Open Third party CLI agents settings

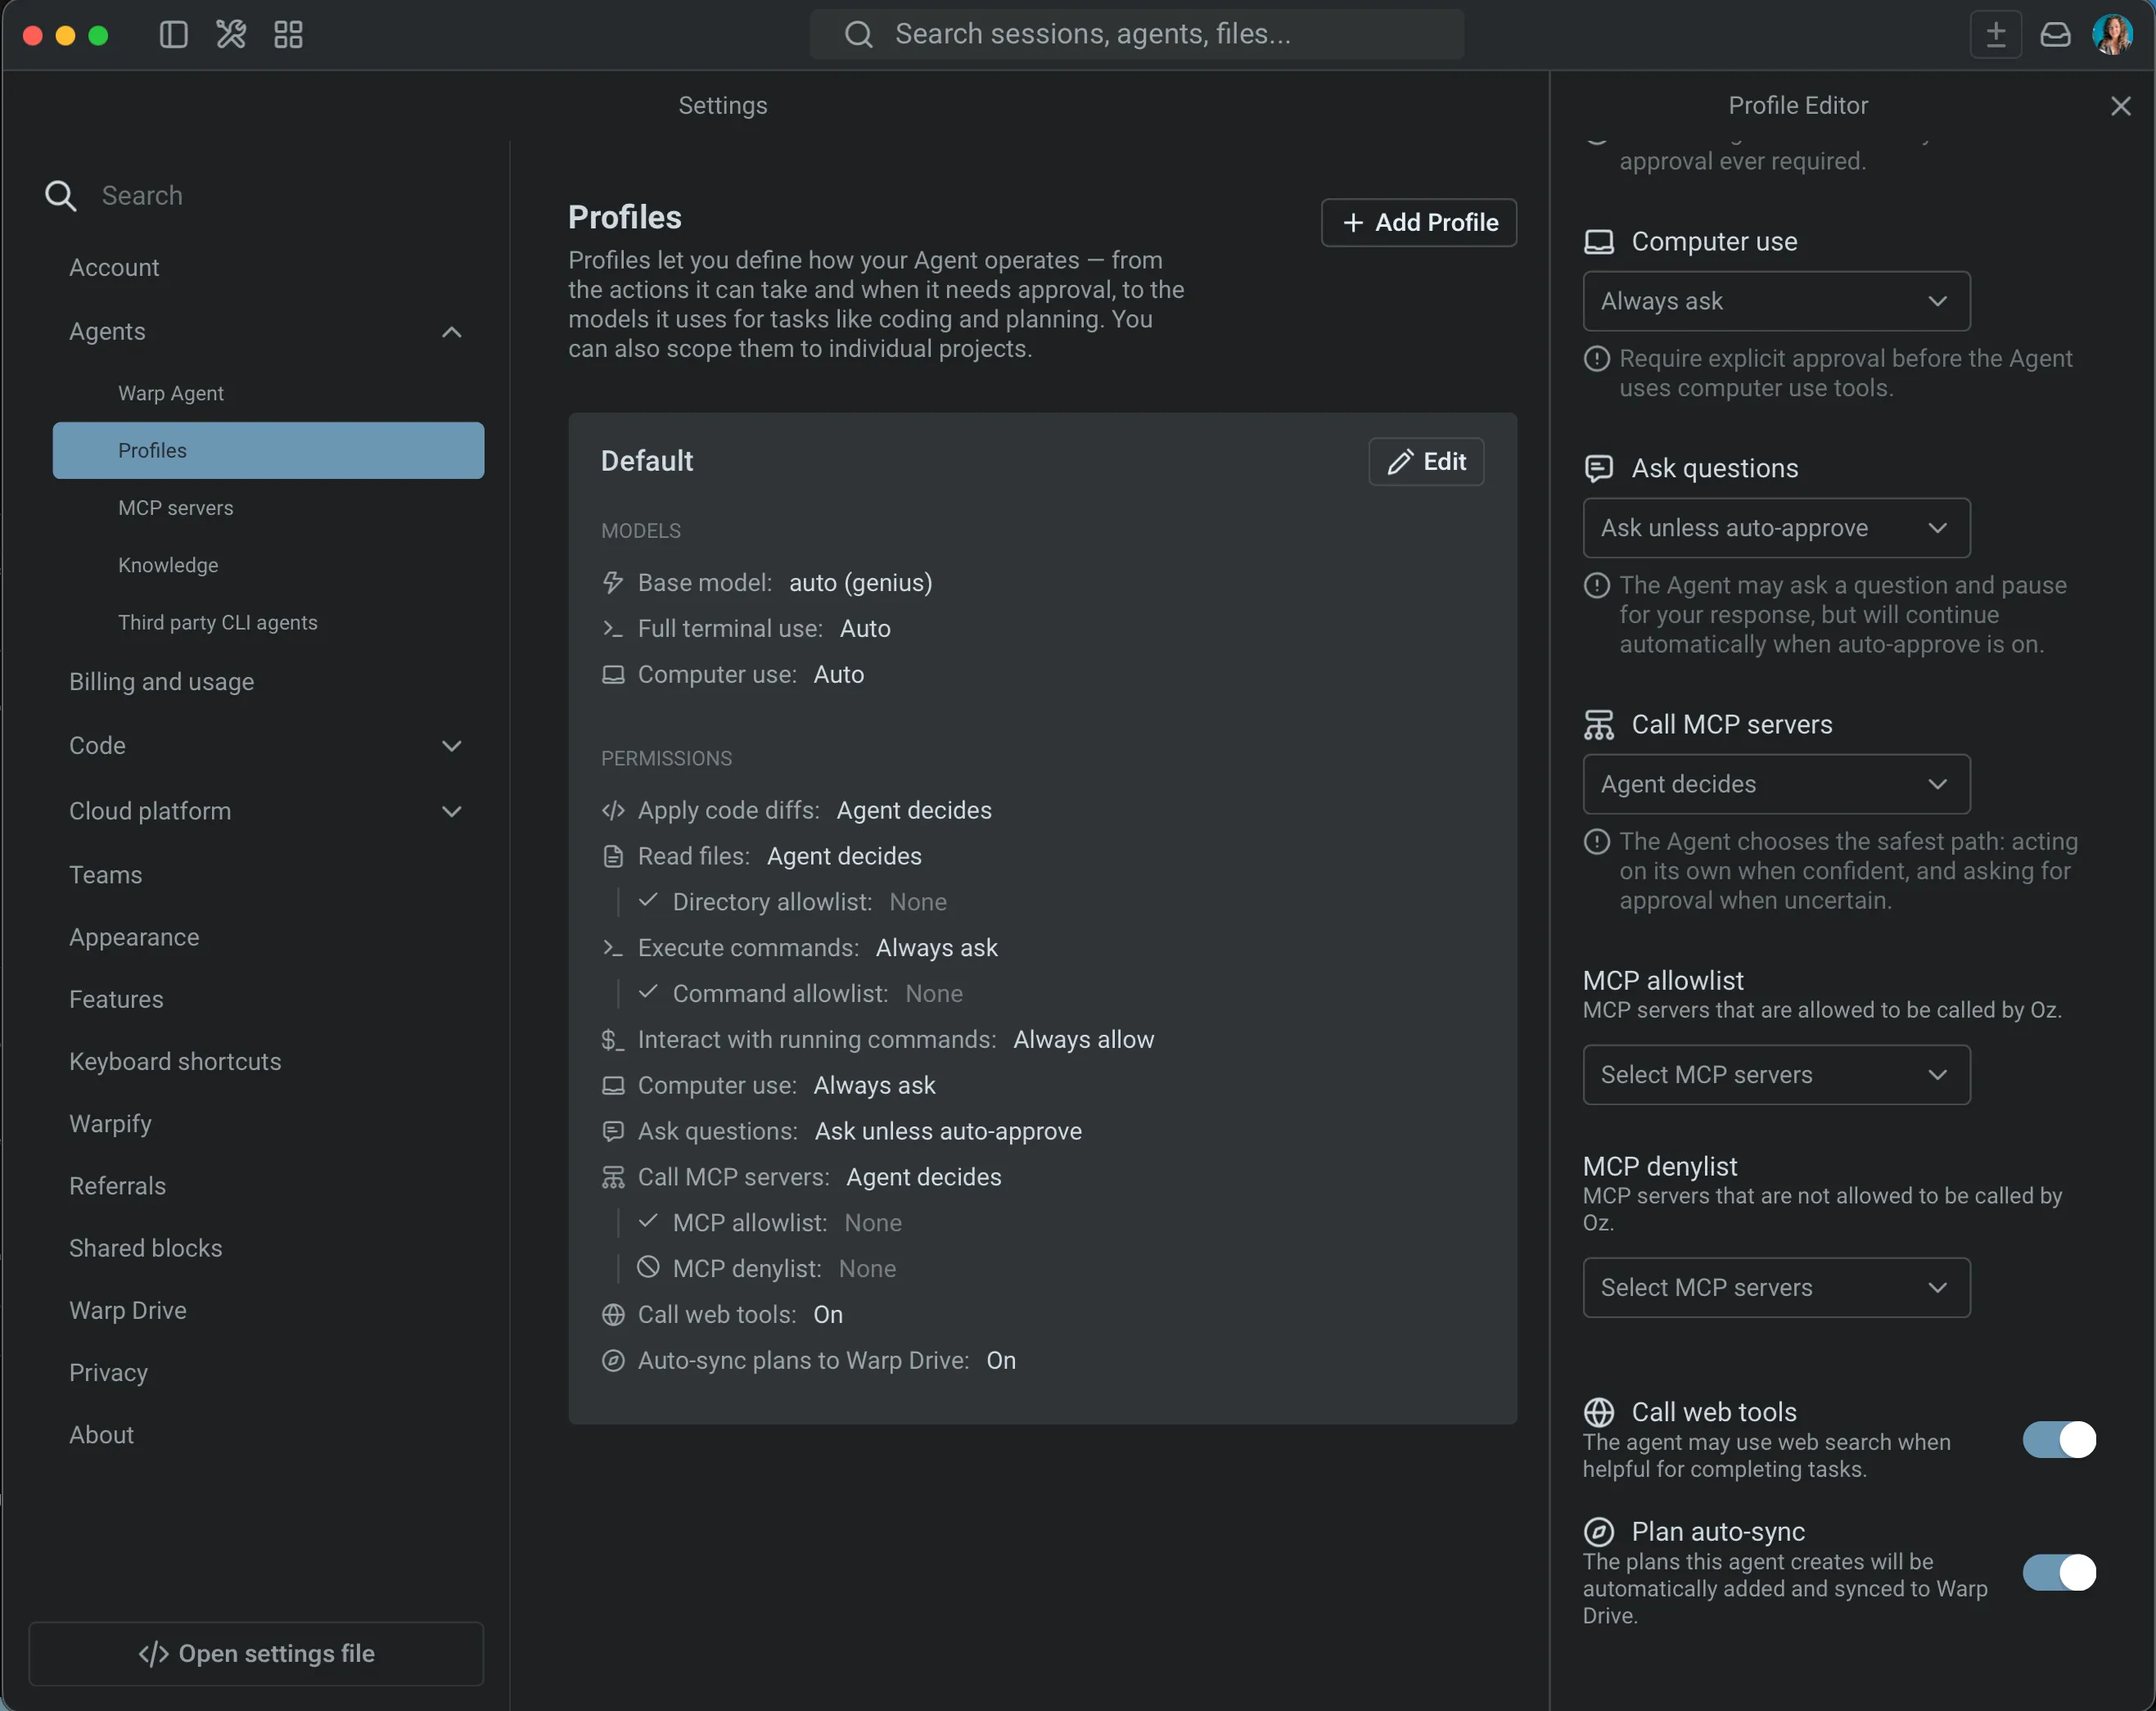pyautogui.click(x=218, y=622)
